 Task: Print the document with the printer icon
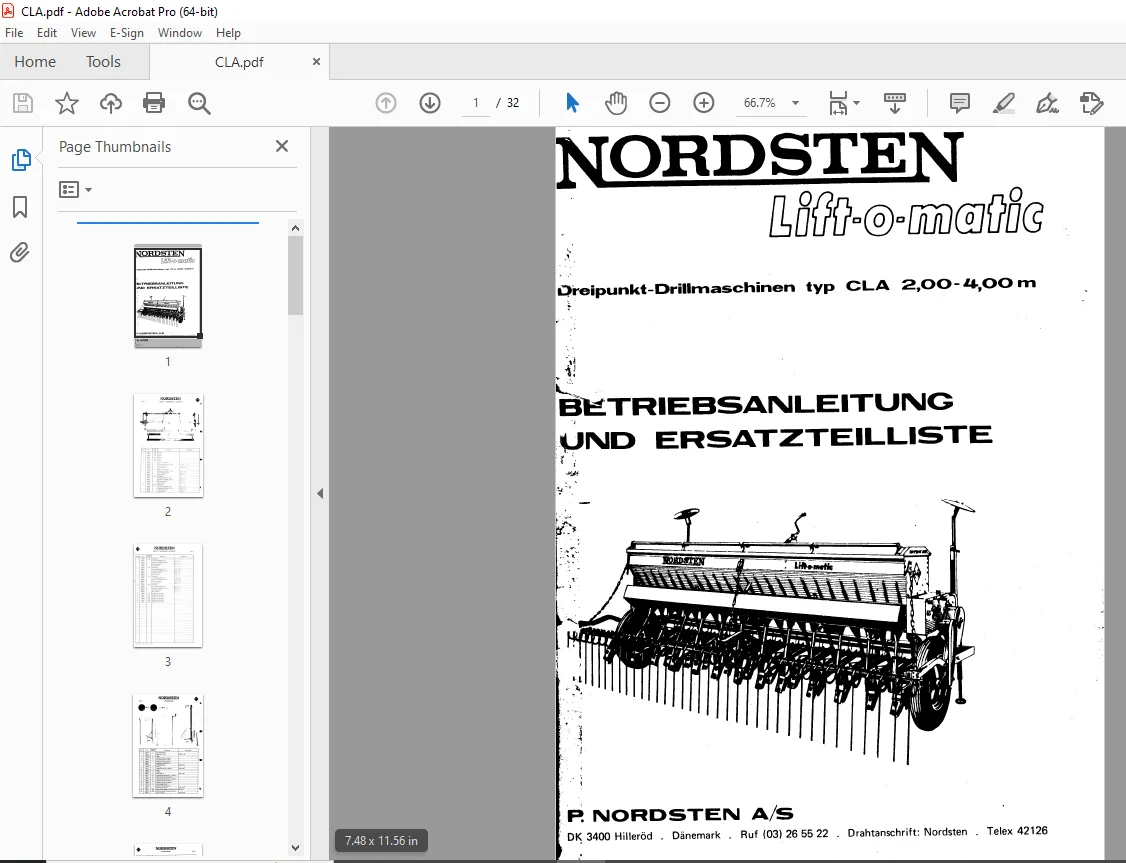tap(154, 103)
